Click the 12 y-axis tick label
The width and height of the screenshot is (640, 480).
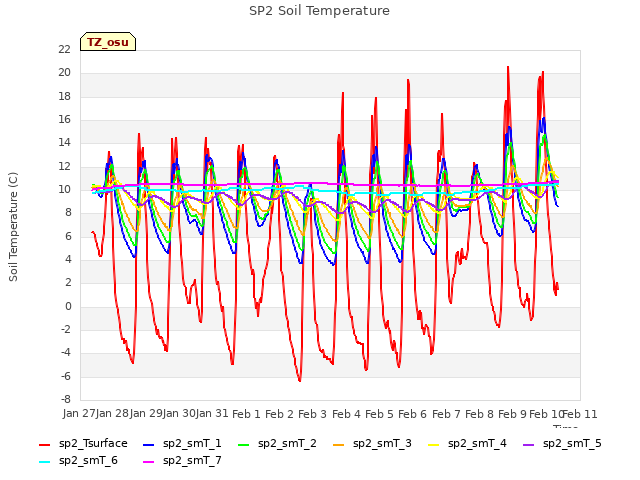tap(64, 167)
